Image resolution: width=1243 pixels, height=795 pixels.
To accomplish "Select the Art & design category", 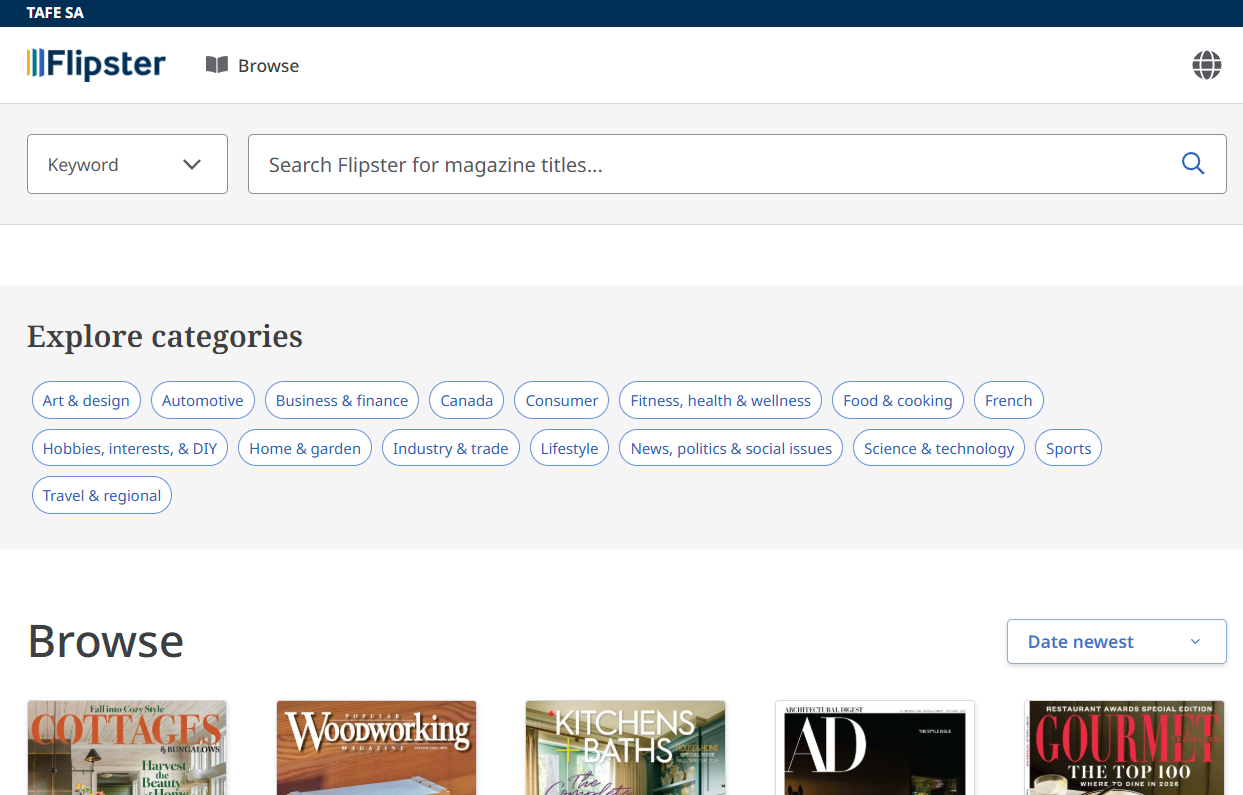I will point(86,400).
